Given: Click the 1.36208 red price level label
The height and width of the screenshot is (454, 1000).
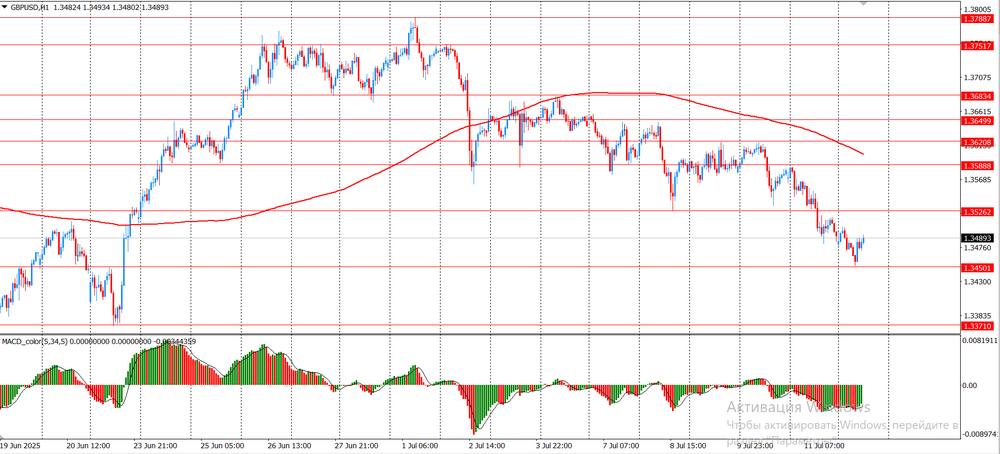Looking at the screenshot, I should point(977,142).
